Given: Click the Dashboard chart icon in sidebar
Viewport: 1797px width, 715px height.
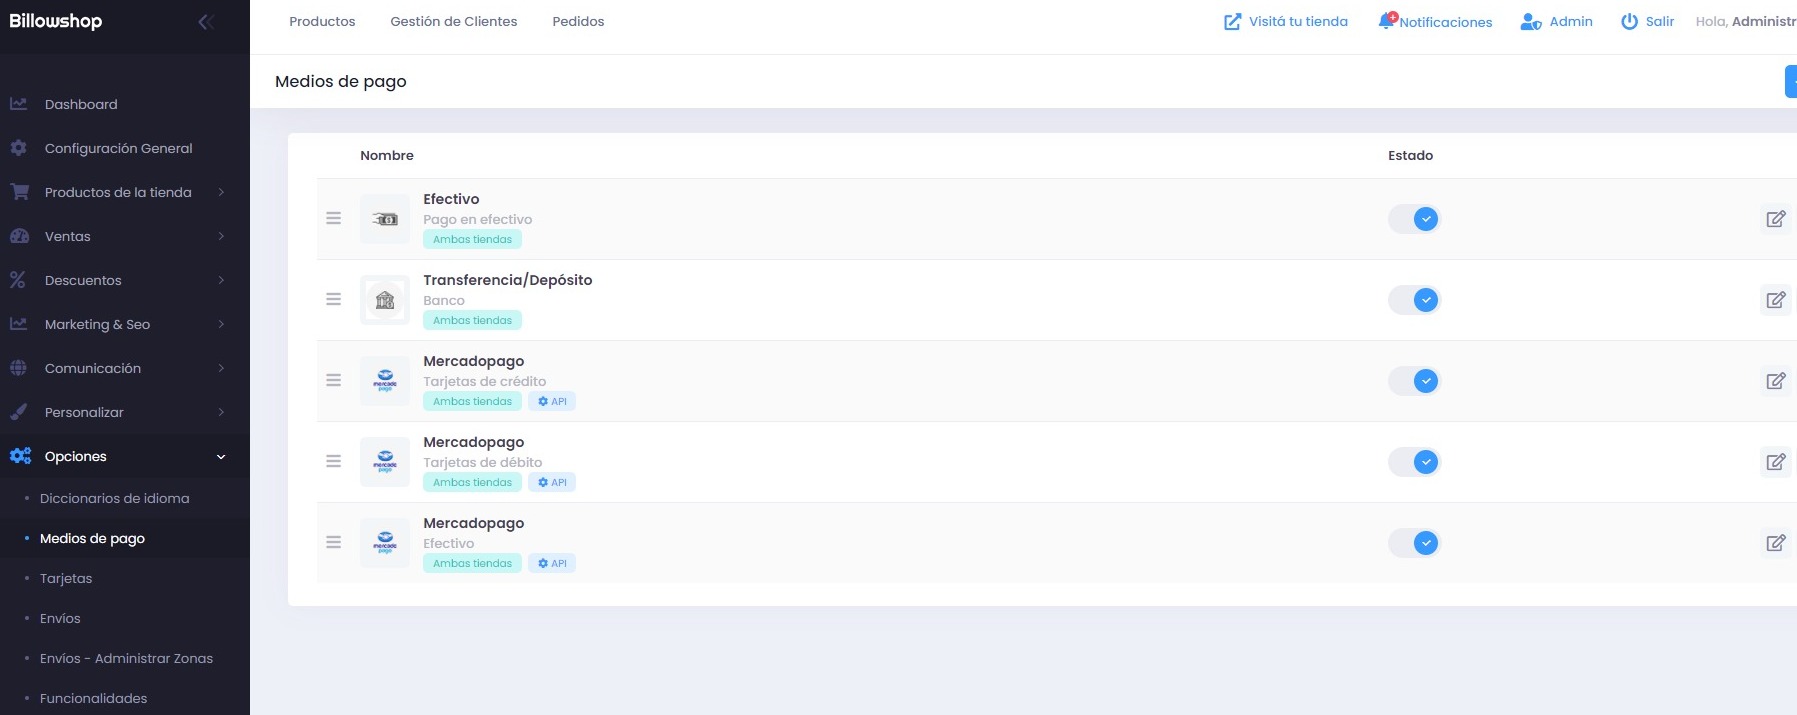Looking at the screenshot, I should coord(18,104).
